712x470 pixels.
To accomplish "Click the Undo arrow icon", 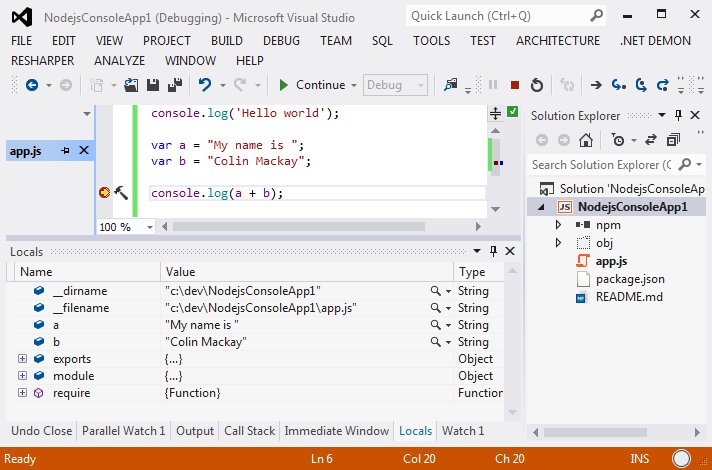I will click(x=205, y=85).
